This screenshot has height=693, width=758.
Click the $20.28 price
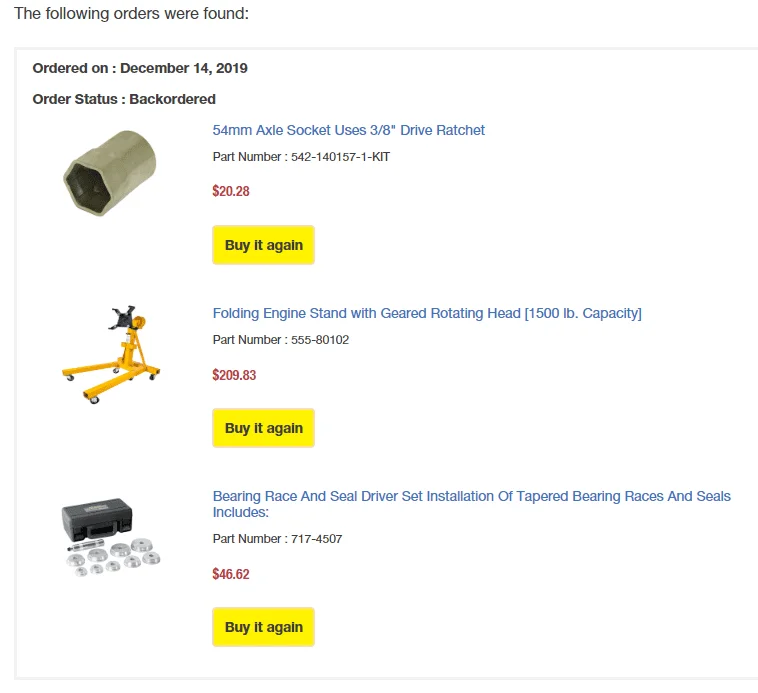pos(231,191)
